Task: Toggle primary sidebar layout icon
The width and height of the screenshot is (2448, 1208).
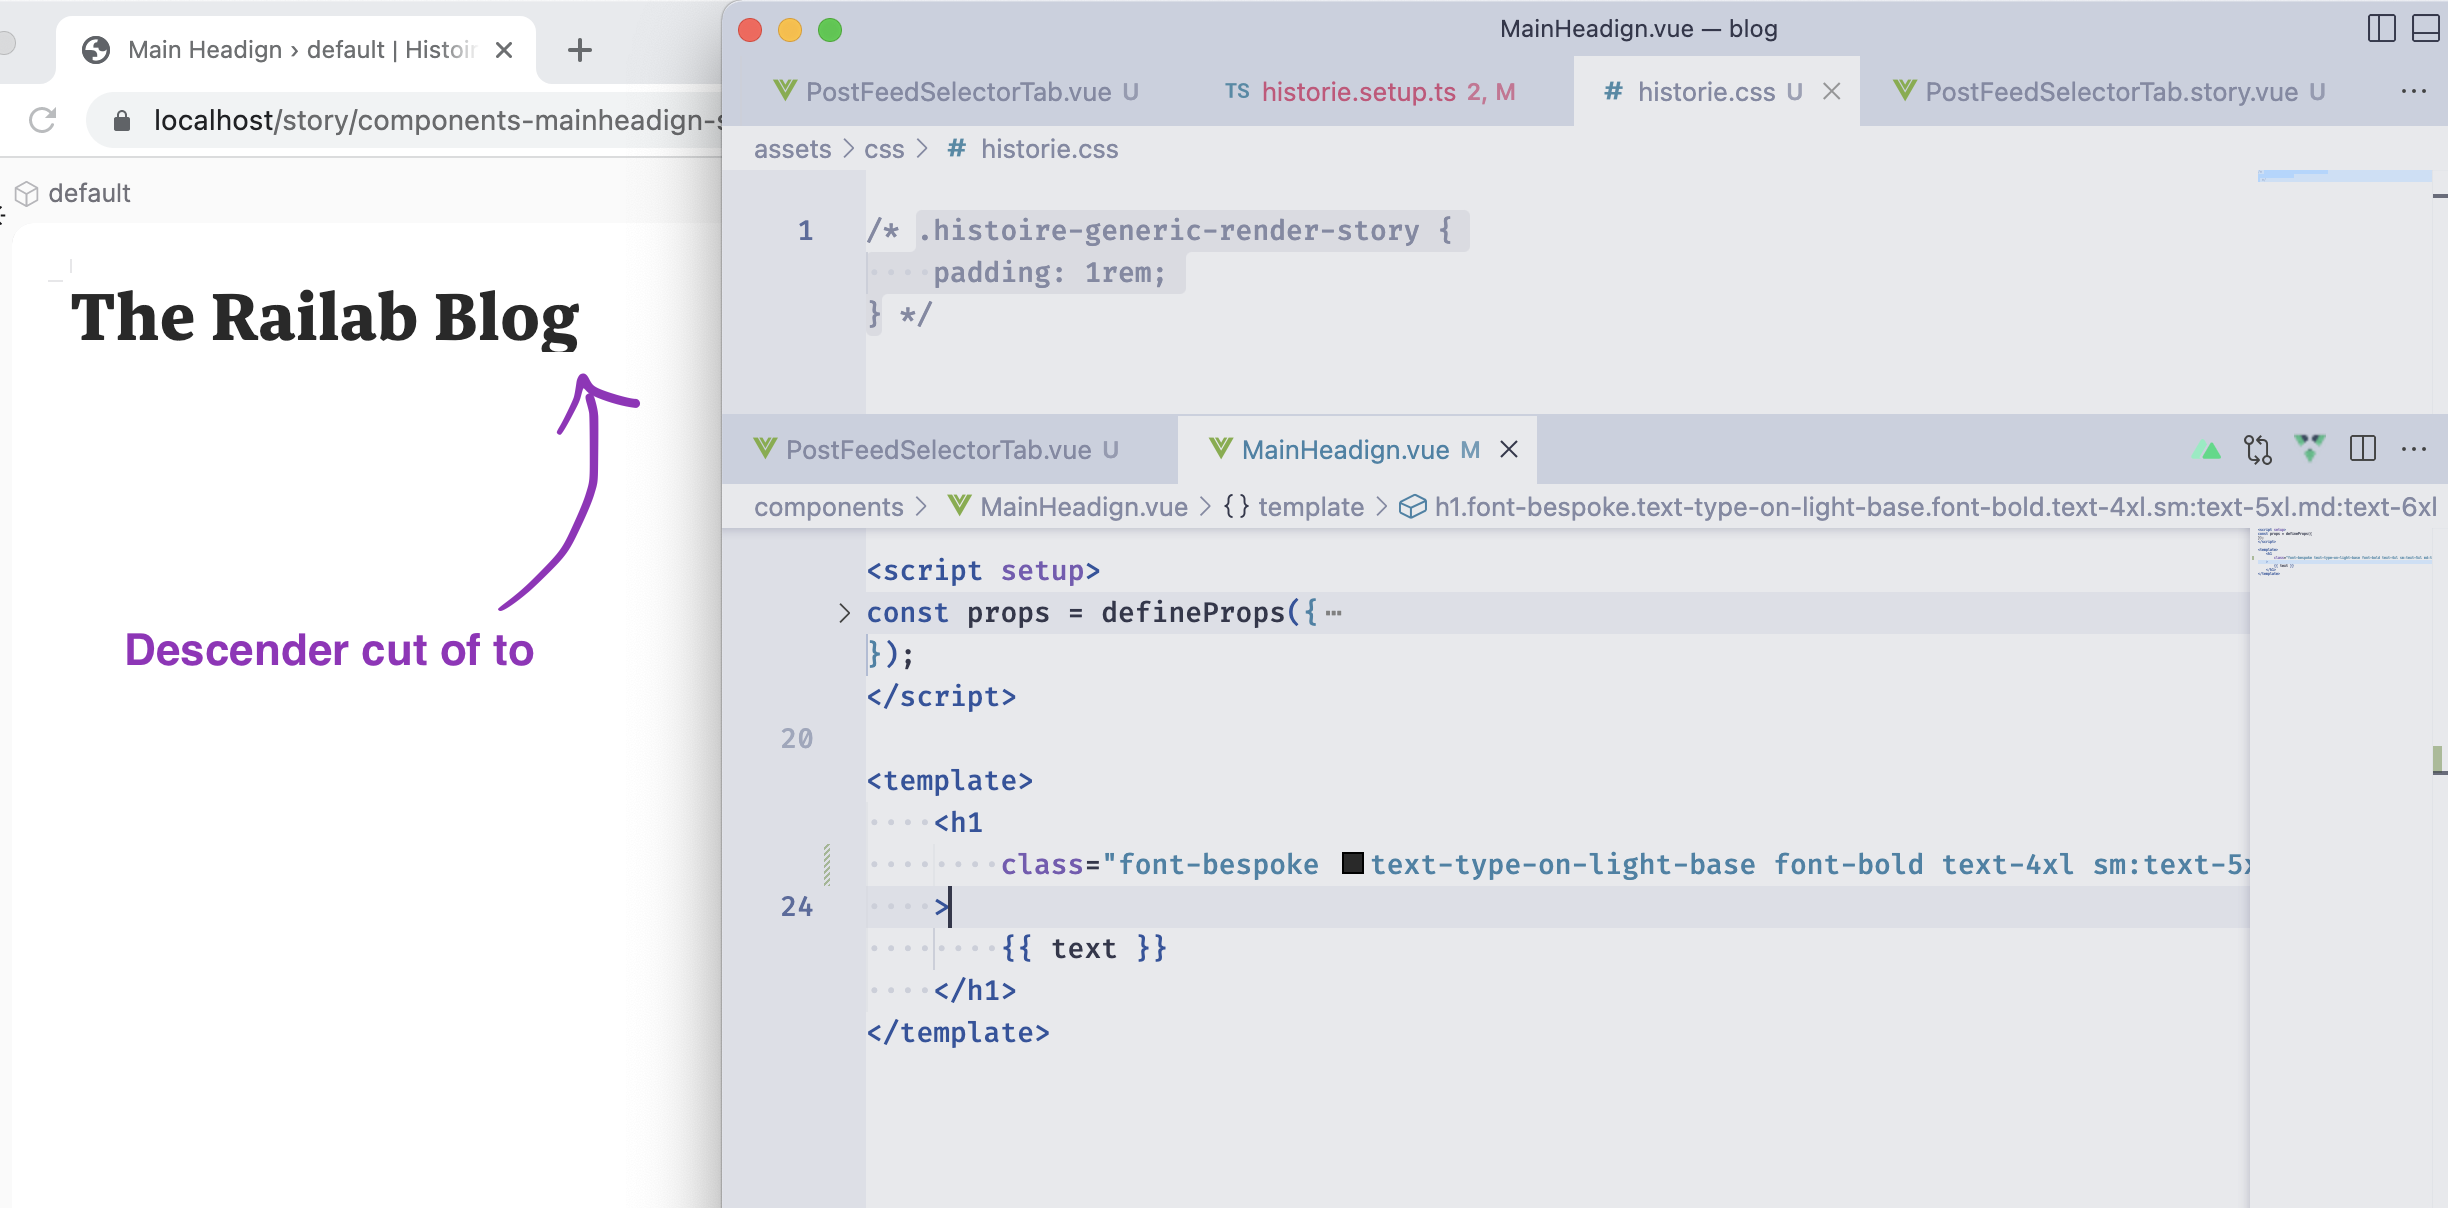Action: coord(2382,29)
